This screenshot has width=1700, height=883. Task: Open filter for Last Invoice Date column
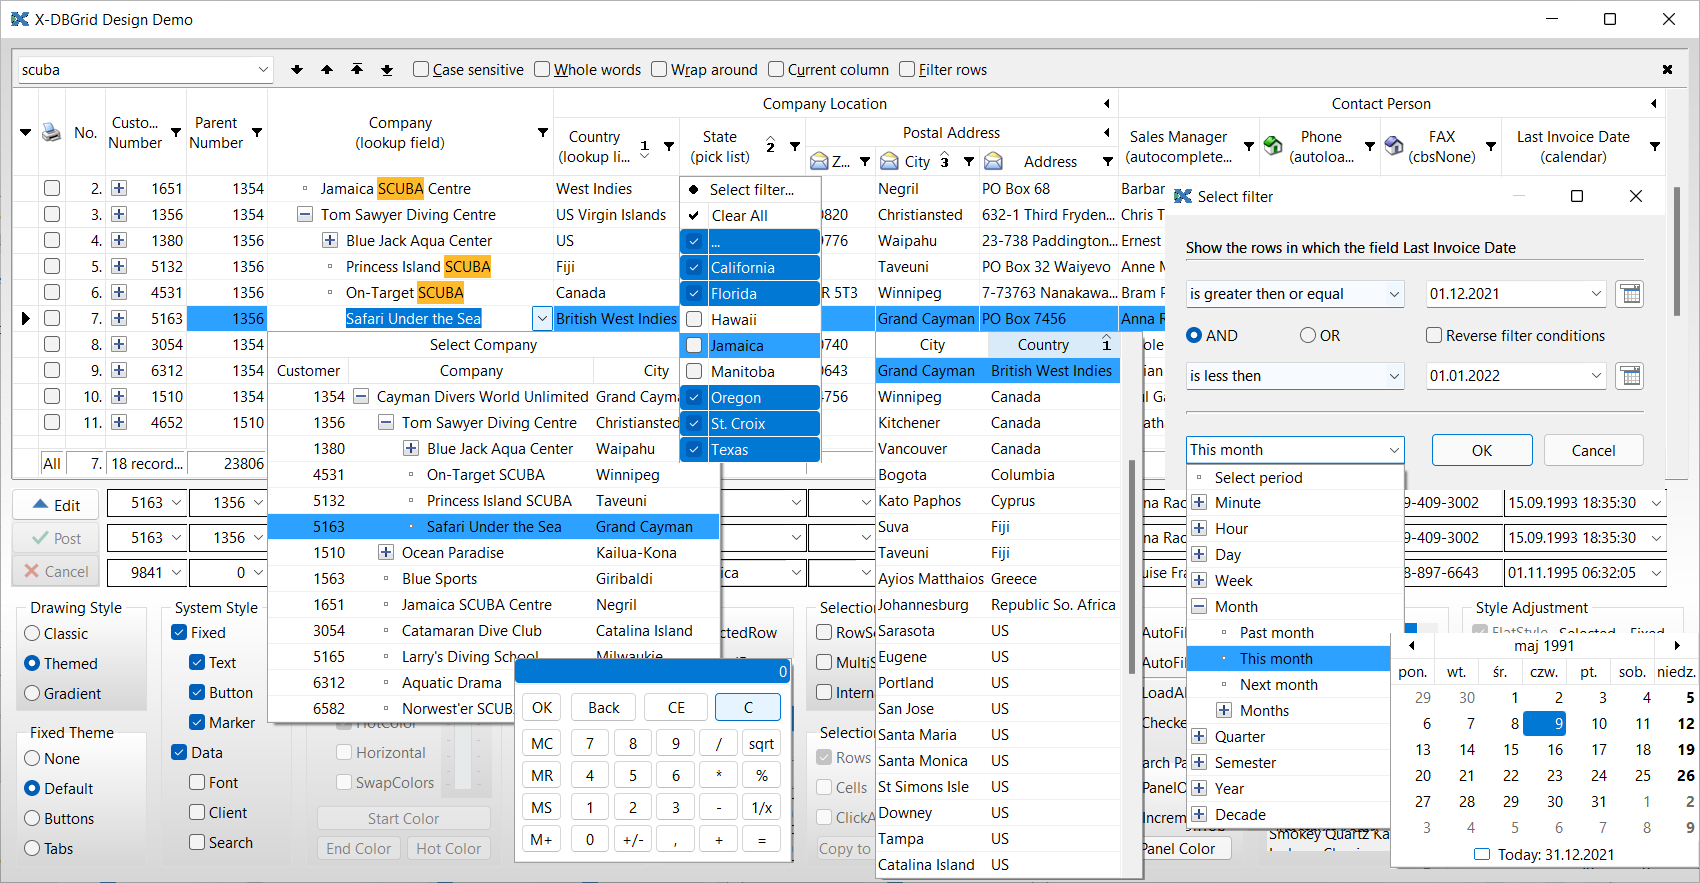(x=1655, y=147)
